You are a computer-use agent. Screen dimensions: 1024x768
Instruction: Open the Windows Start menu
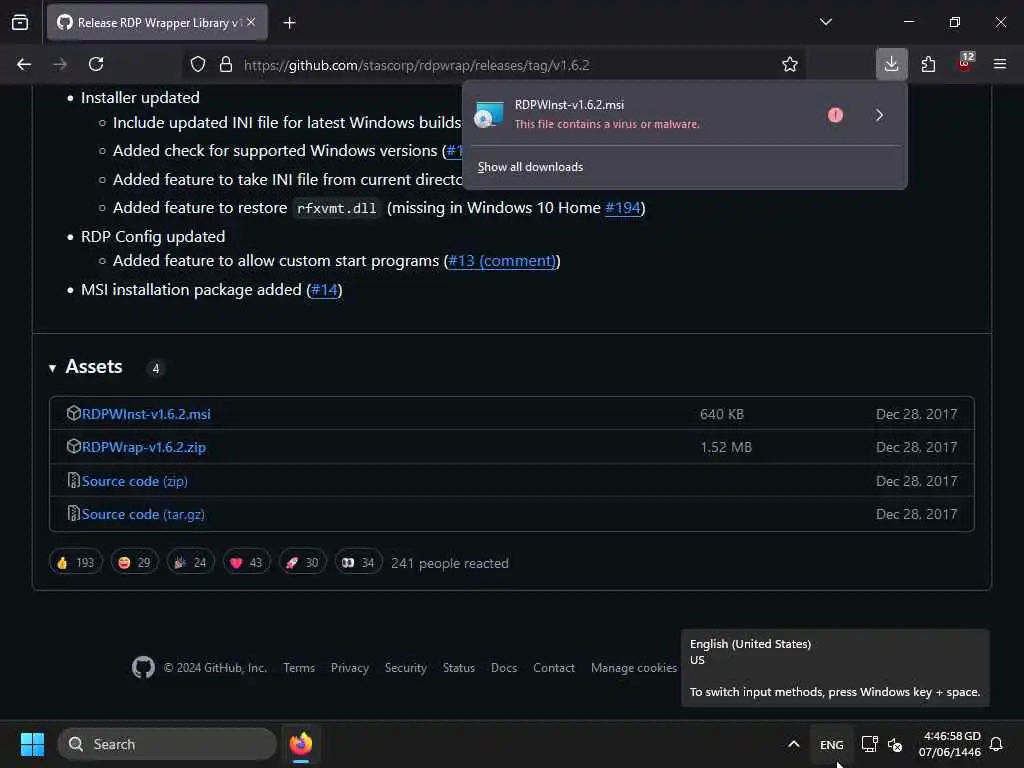tap(32, 744)
